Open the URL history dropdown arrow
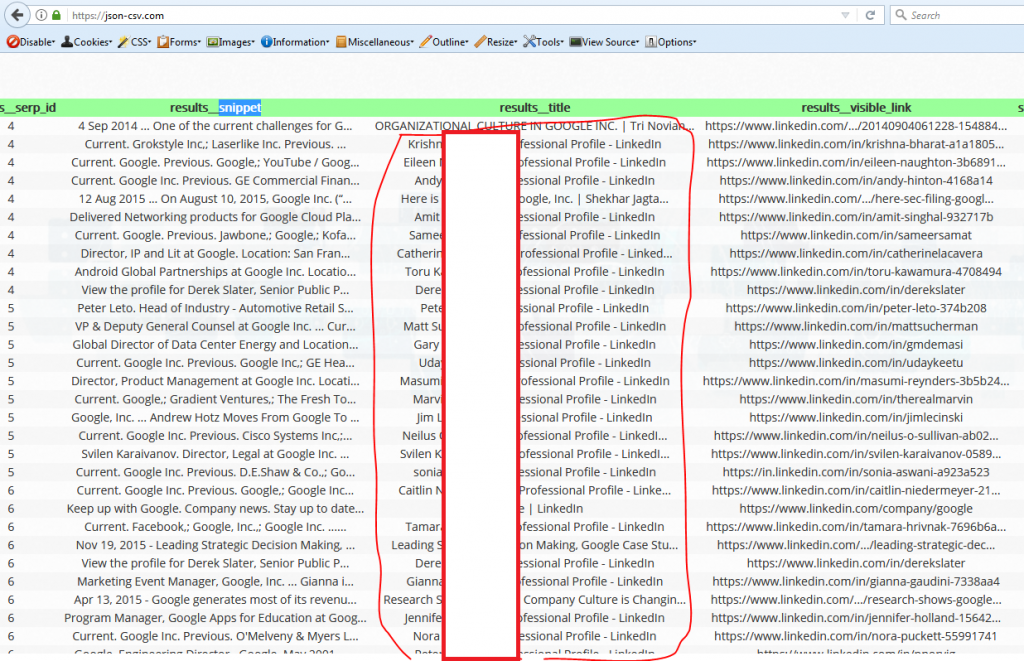This screenshot has height=661, width=1024. (x=845, y=15)
